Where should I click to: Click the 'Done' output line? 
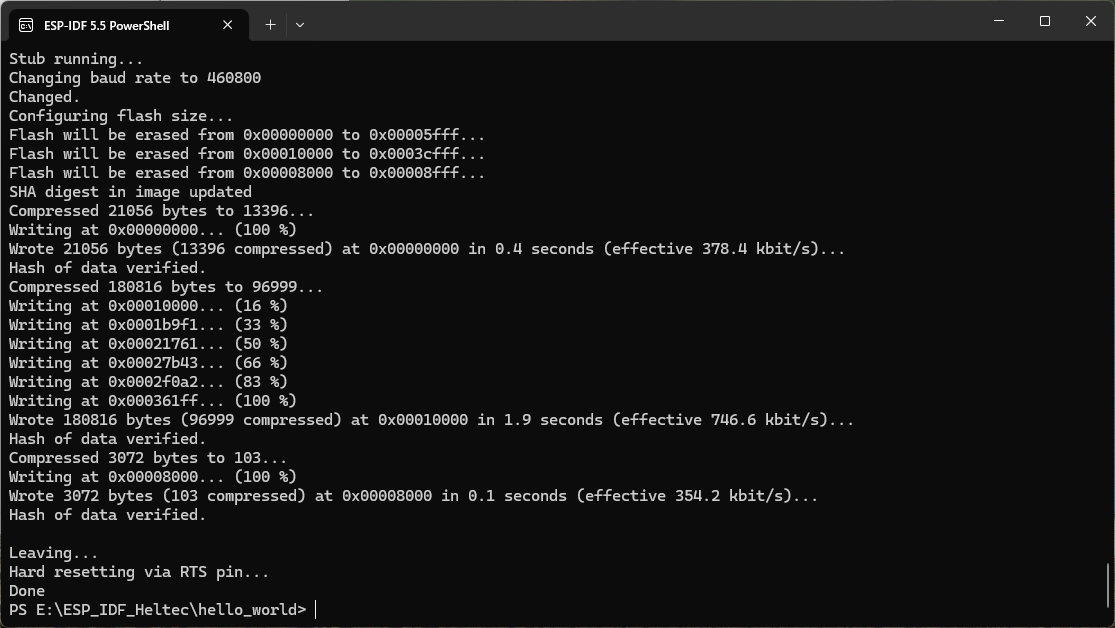click(x=27, y=591)
